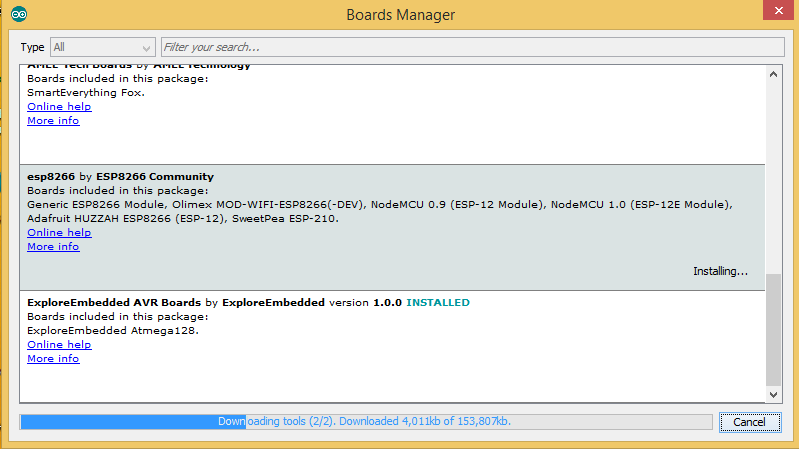Select the 'ExploreEmbedded AVR Boards' package title
799x449 pixels.
click(x=114, y=303)
